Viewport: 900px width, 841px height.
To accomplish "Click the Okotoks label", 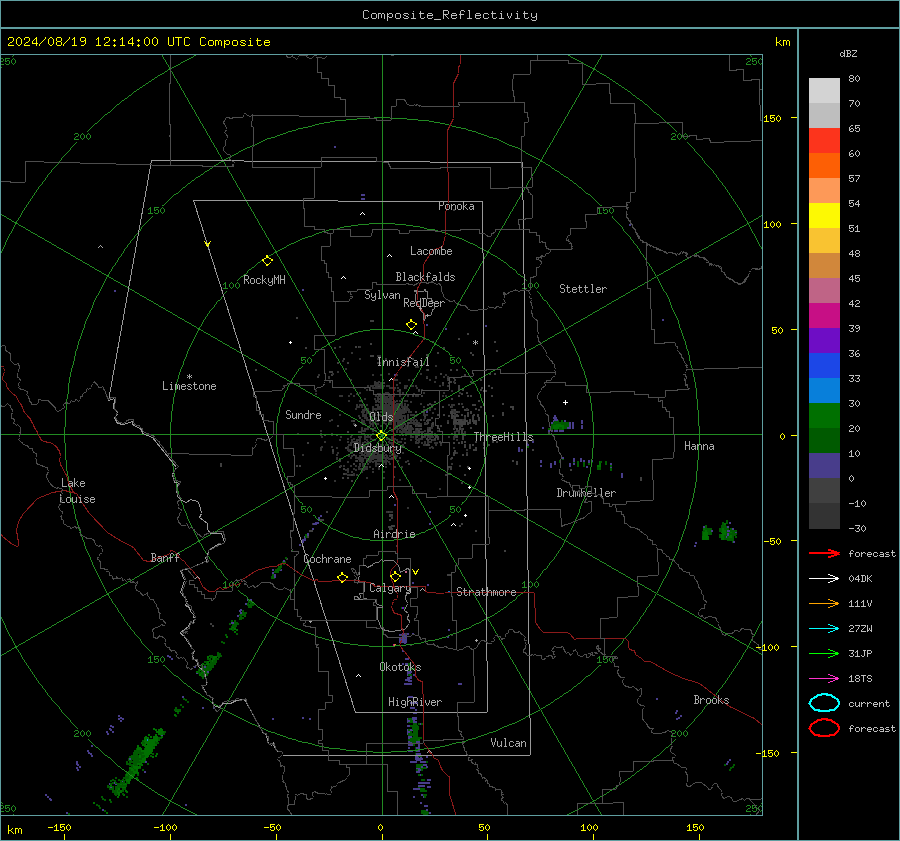I will tap(400, 666).
